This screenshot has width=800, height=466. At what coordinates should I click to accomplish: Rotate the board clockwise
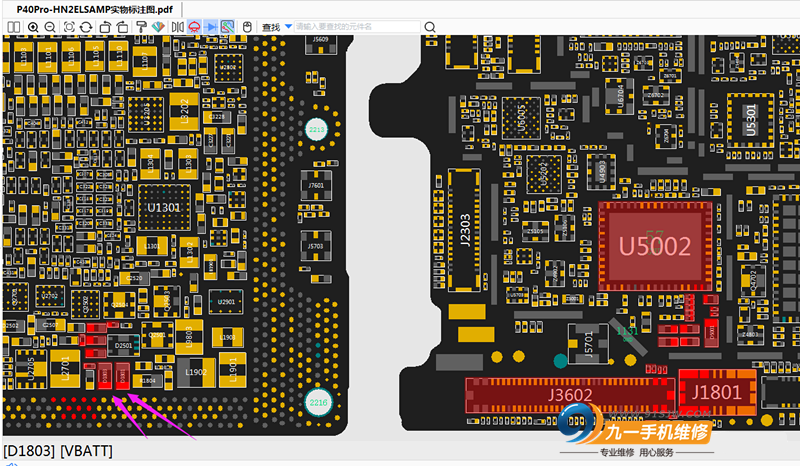coord(122,27)
